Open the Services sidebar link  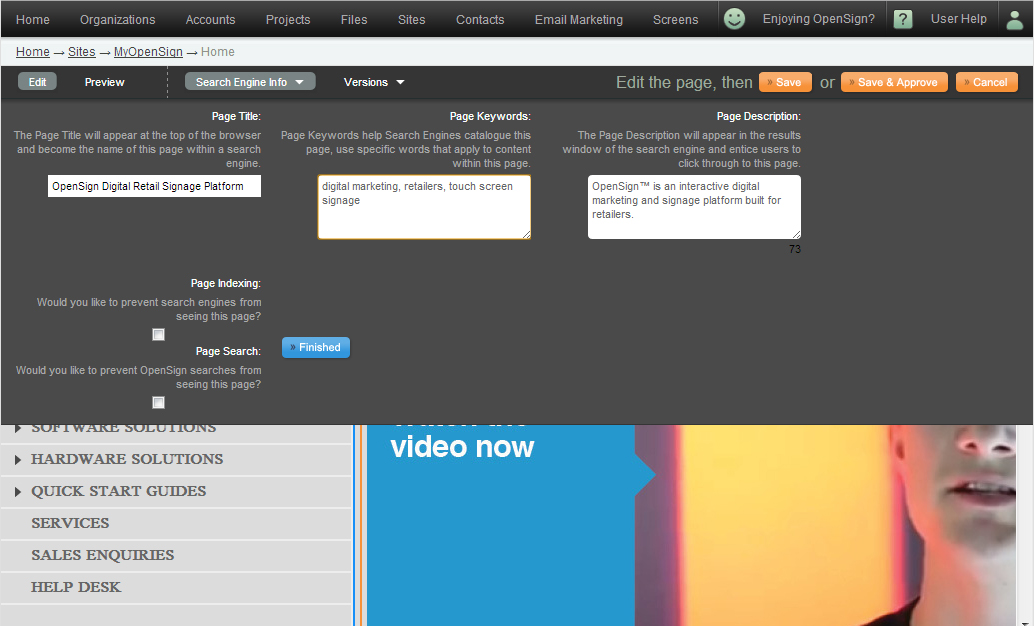70,523
